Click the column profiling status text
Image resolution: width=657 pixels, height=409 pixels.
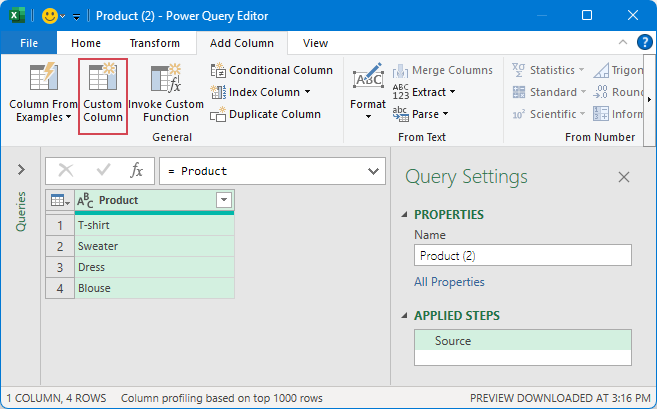coord(222,398)
